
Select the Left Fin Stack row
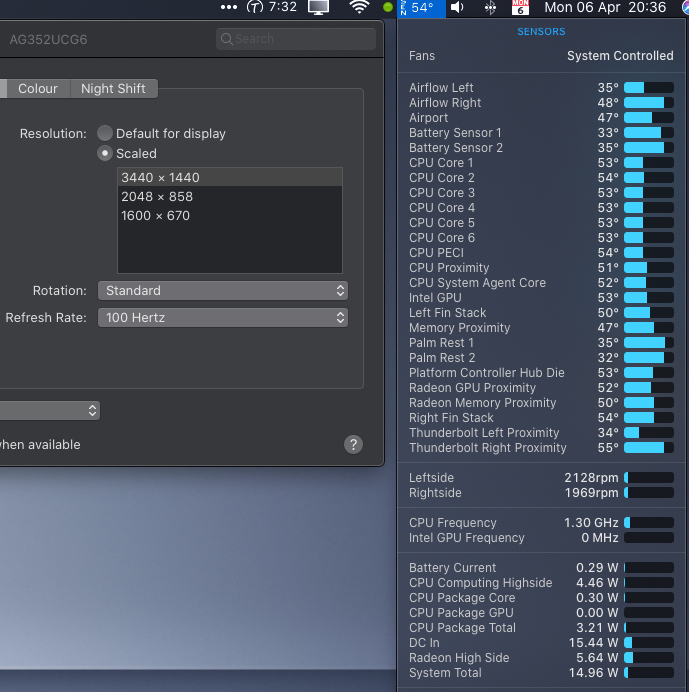click(x=541, y=313)
